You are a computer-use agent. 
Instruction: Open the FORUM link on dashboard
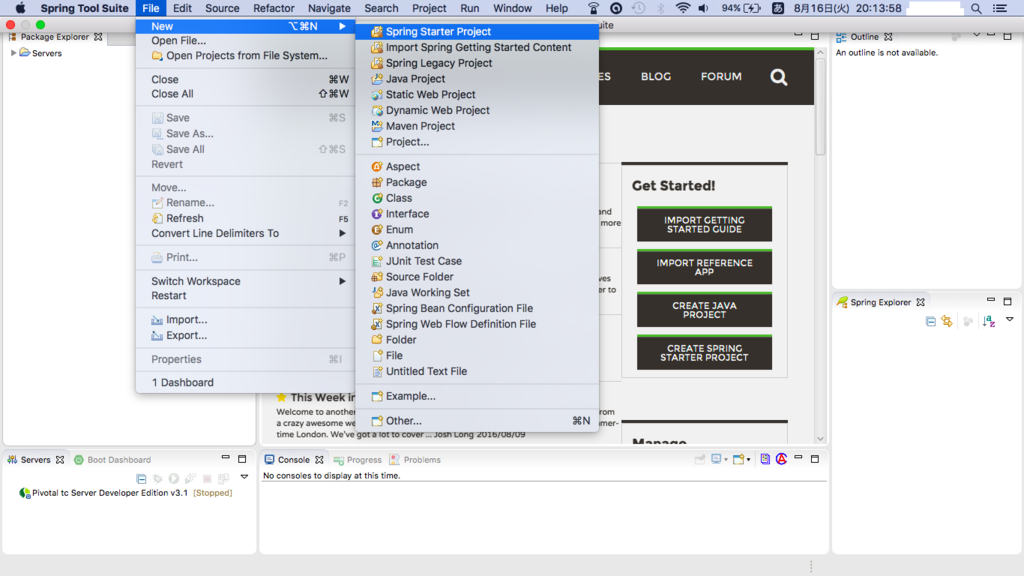click(x=721, y=76)
